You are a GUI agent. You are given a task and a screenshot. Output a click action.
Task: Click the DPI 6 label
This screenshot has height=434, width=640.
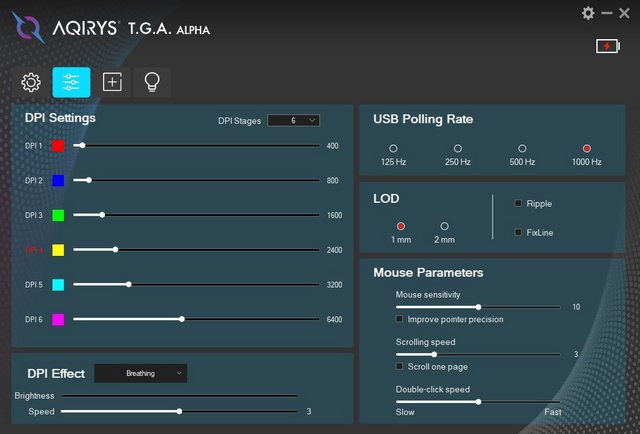coord(33,319)
